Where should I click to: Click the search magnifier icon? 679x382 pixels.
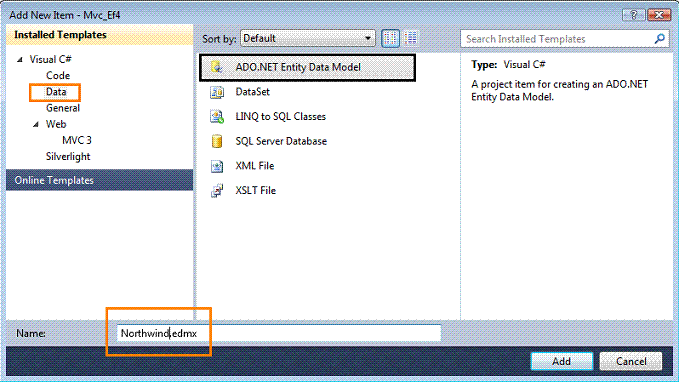pos(660,39)
